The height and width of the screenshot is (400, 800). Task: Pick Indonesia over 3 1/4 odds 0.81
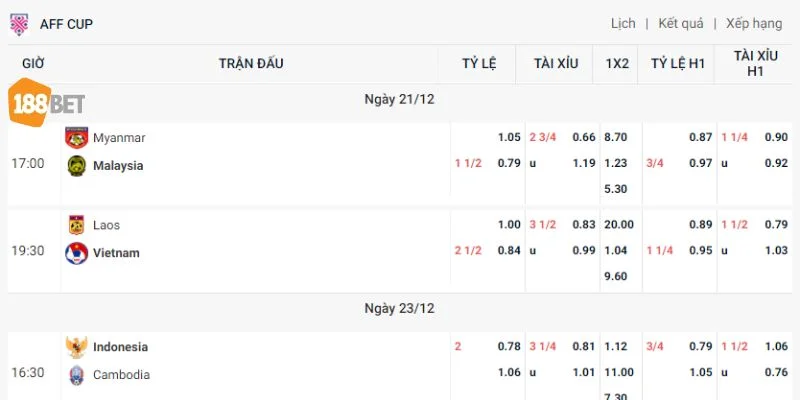click(584, 346)
